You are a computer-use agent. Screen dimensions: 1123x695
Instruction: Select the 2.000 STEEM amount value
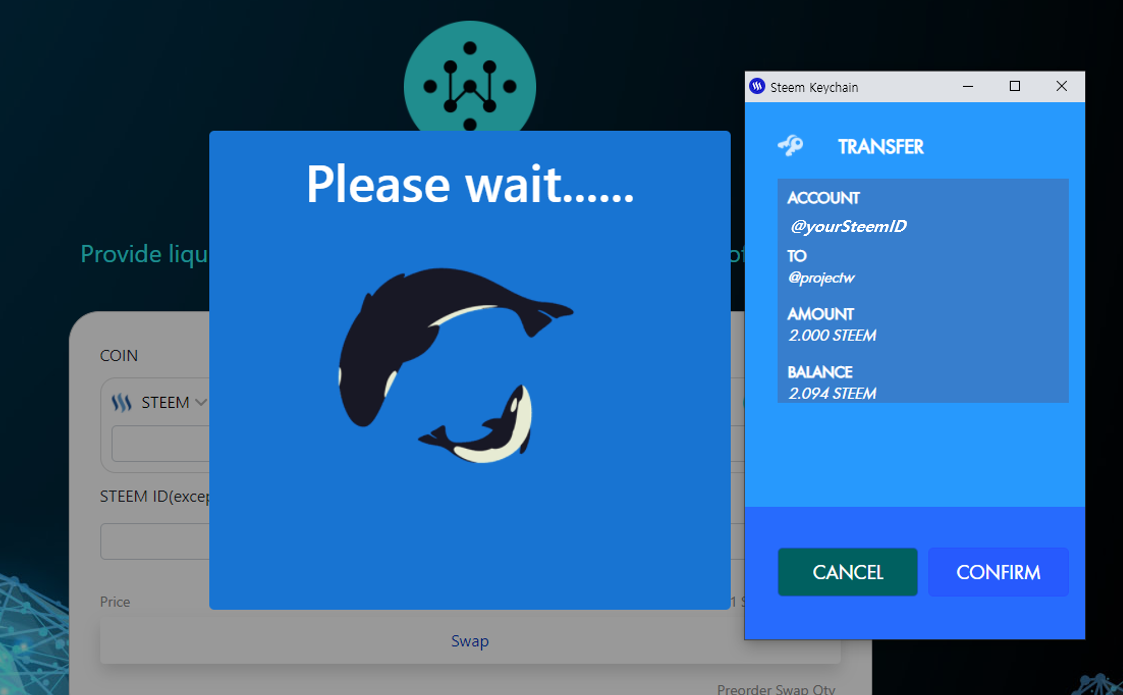832,335
